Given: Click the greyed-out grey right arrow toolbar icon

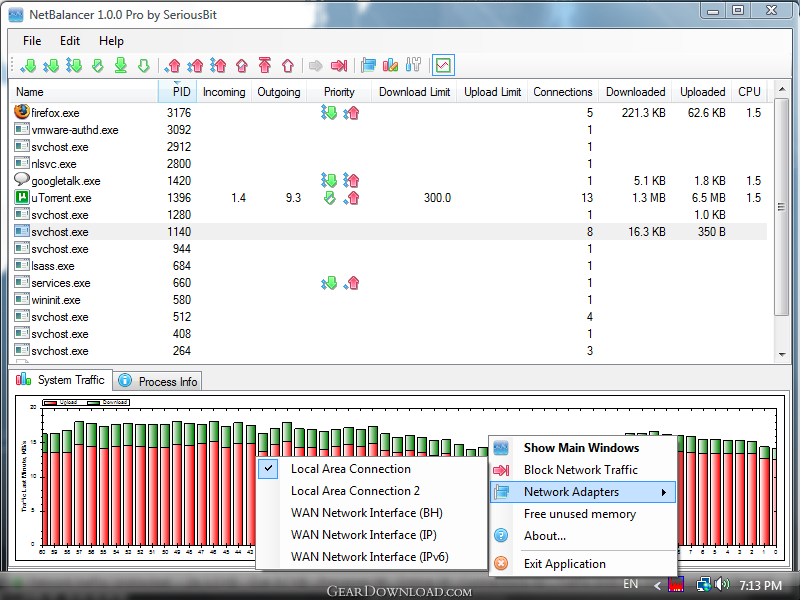Looking at the screenshot, I should (316, 65).
